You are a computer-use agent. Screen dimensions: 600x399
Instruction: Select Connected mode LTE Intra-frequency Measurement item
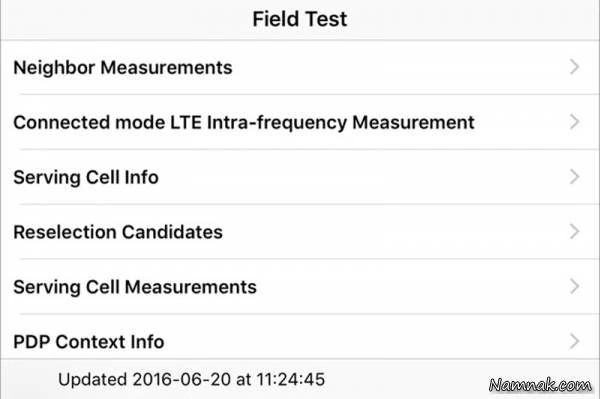tap(300, 122)
